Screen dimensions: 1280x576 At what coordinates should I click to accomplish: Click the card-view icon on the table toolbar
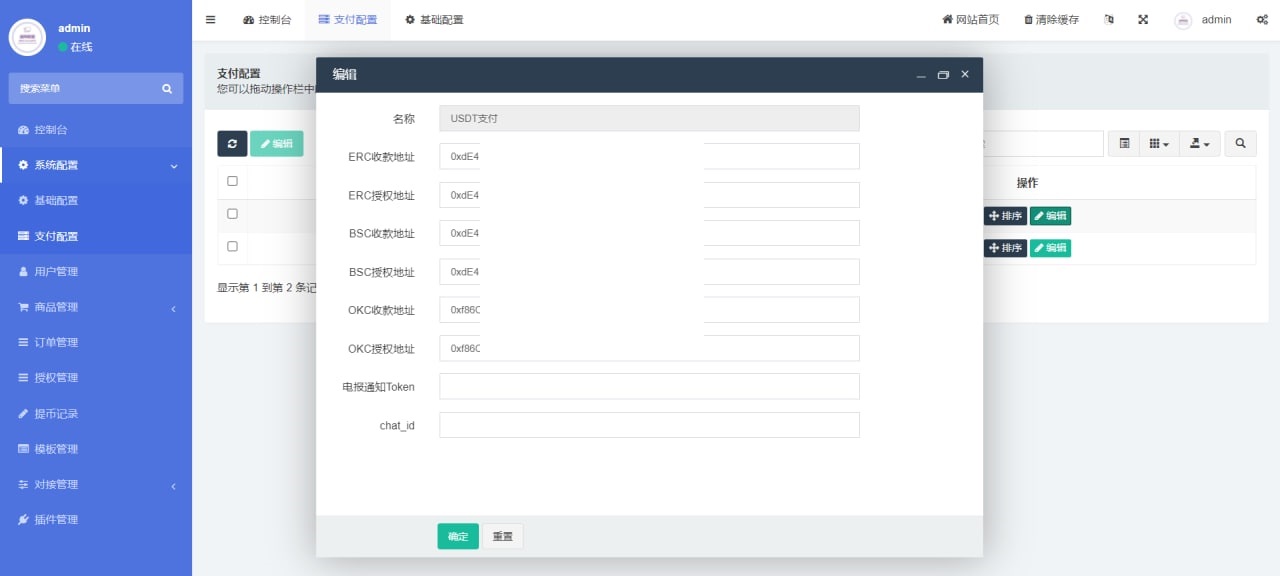1122,143
